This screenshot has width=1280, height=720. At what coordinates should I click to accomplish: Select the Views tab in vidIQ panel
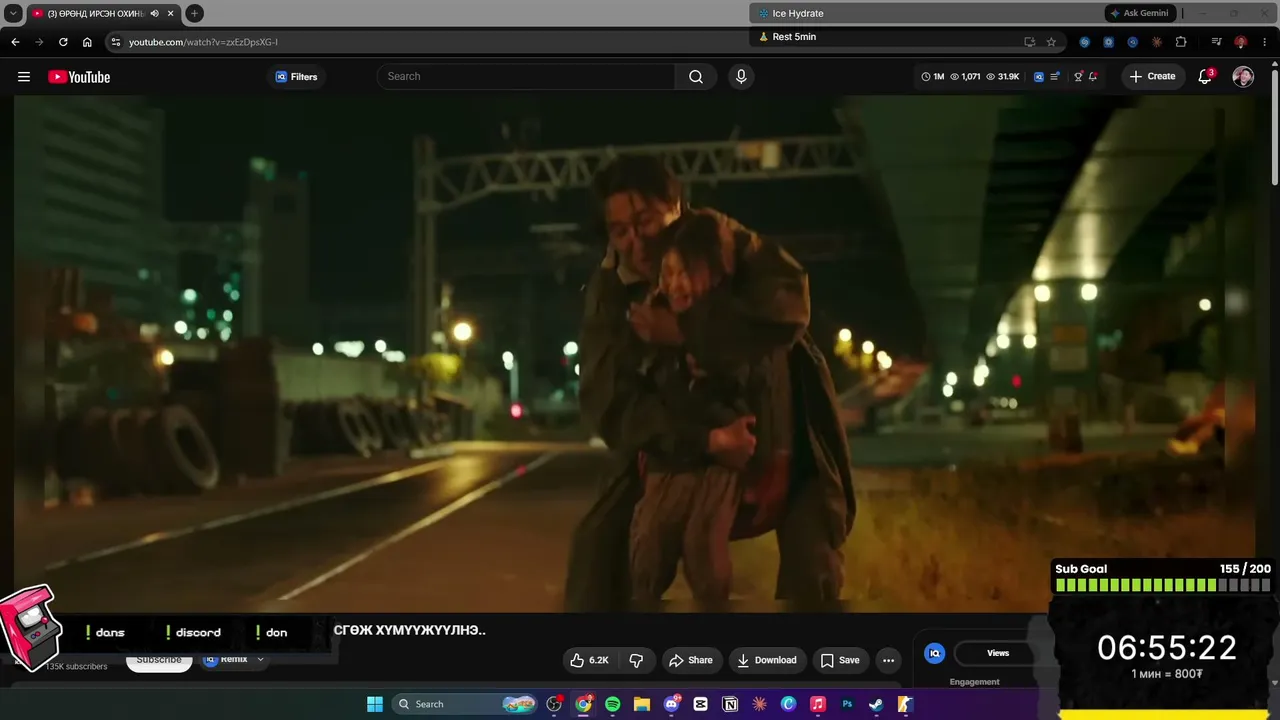[998, 653]
